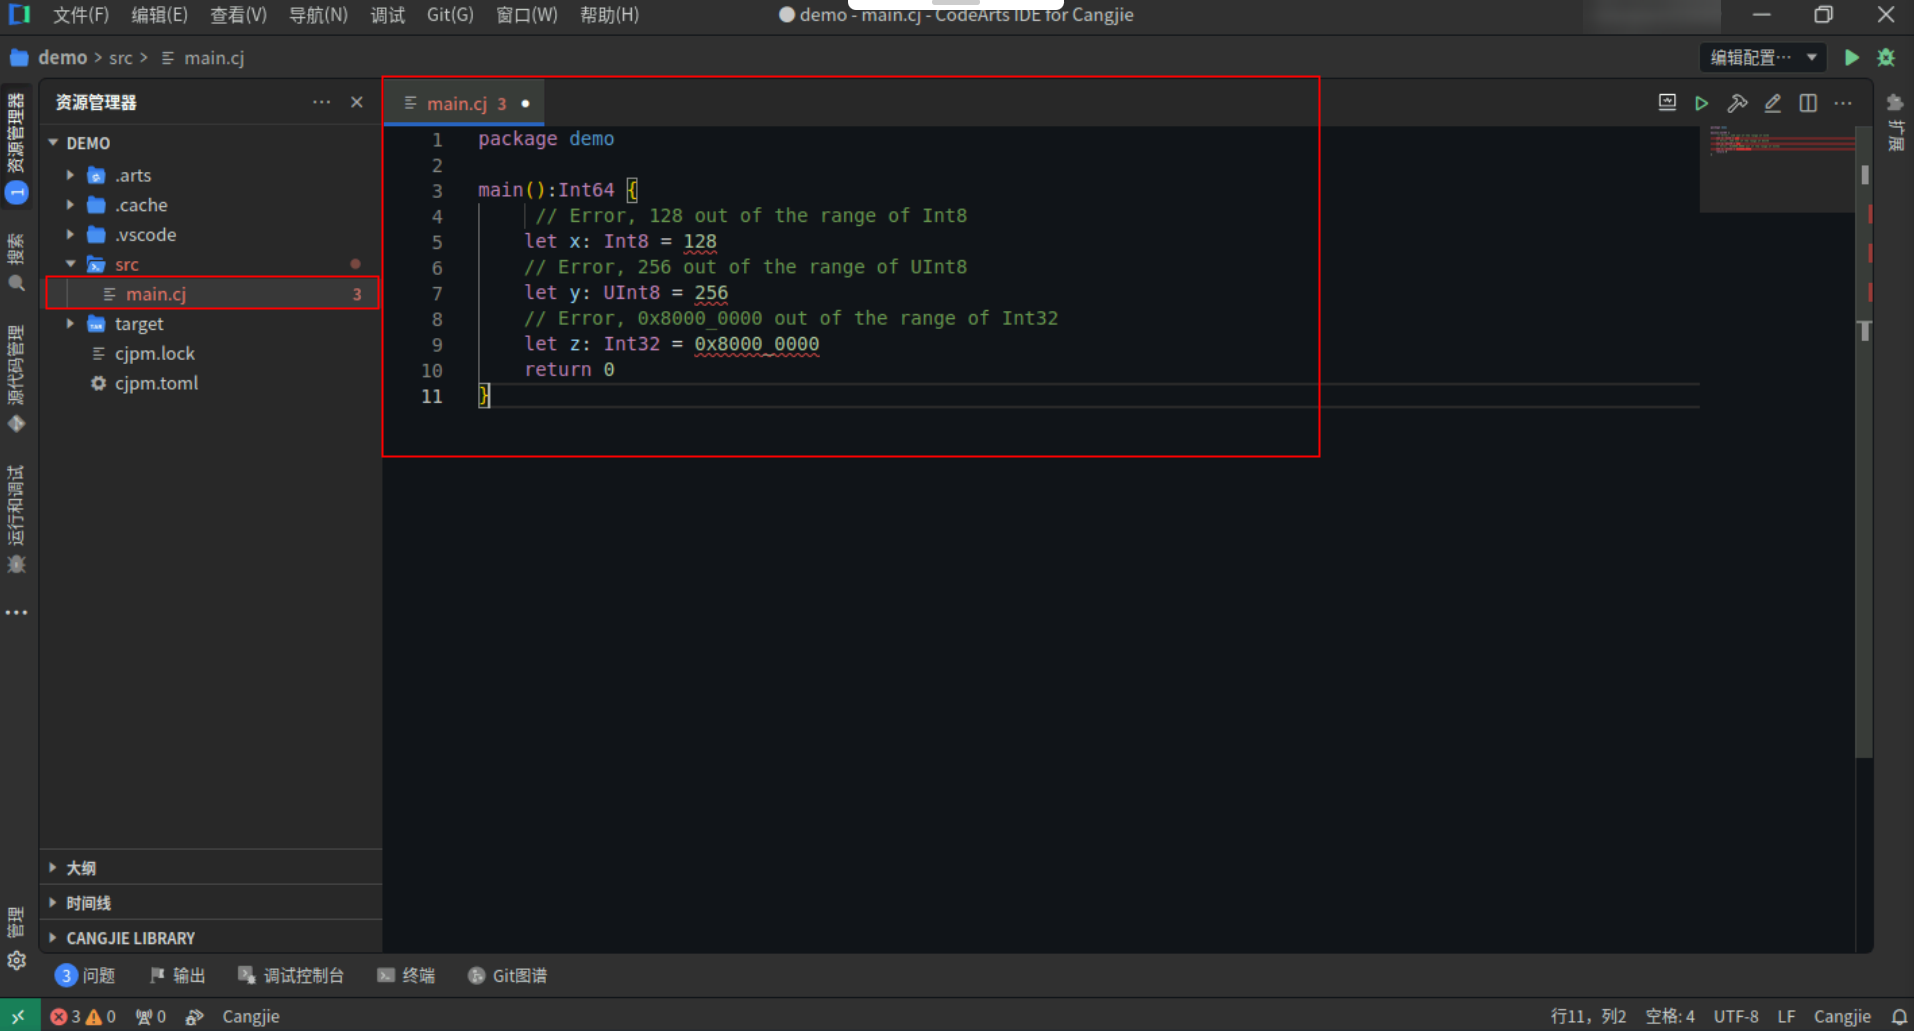Screen dimensions: 1914x1031
Task: Open the 导航(N) menu
Action: click(x=318, y=15)
